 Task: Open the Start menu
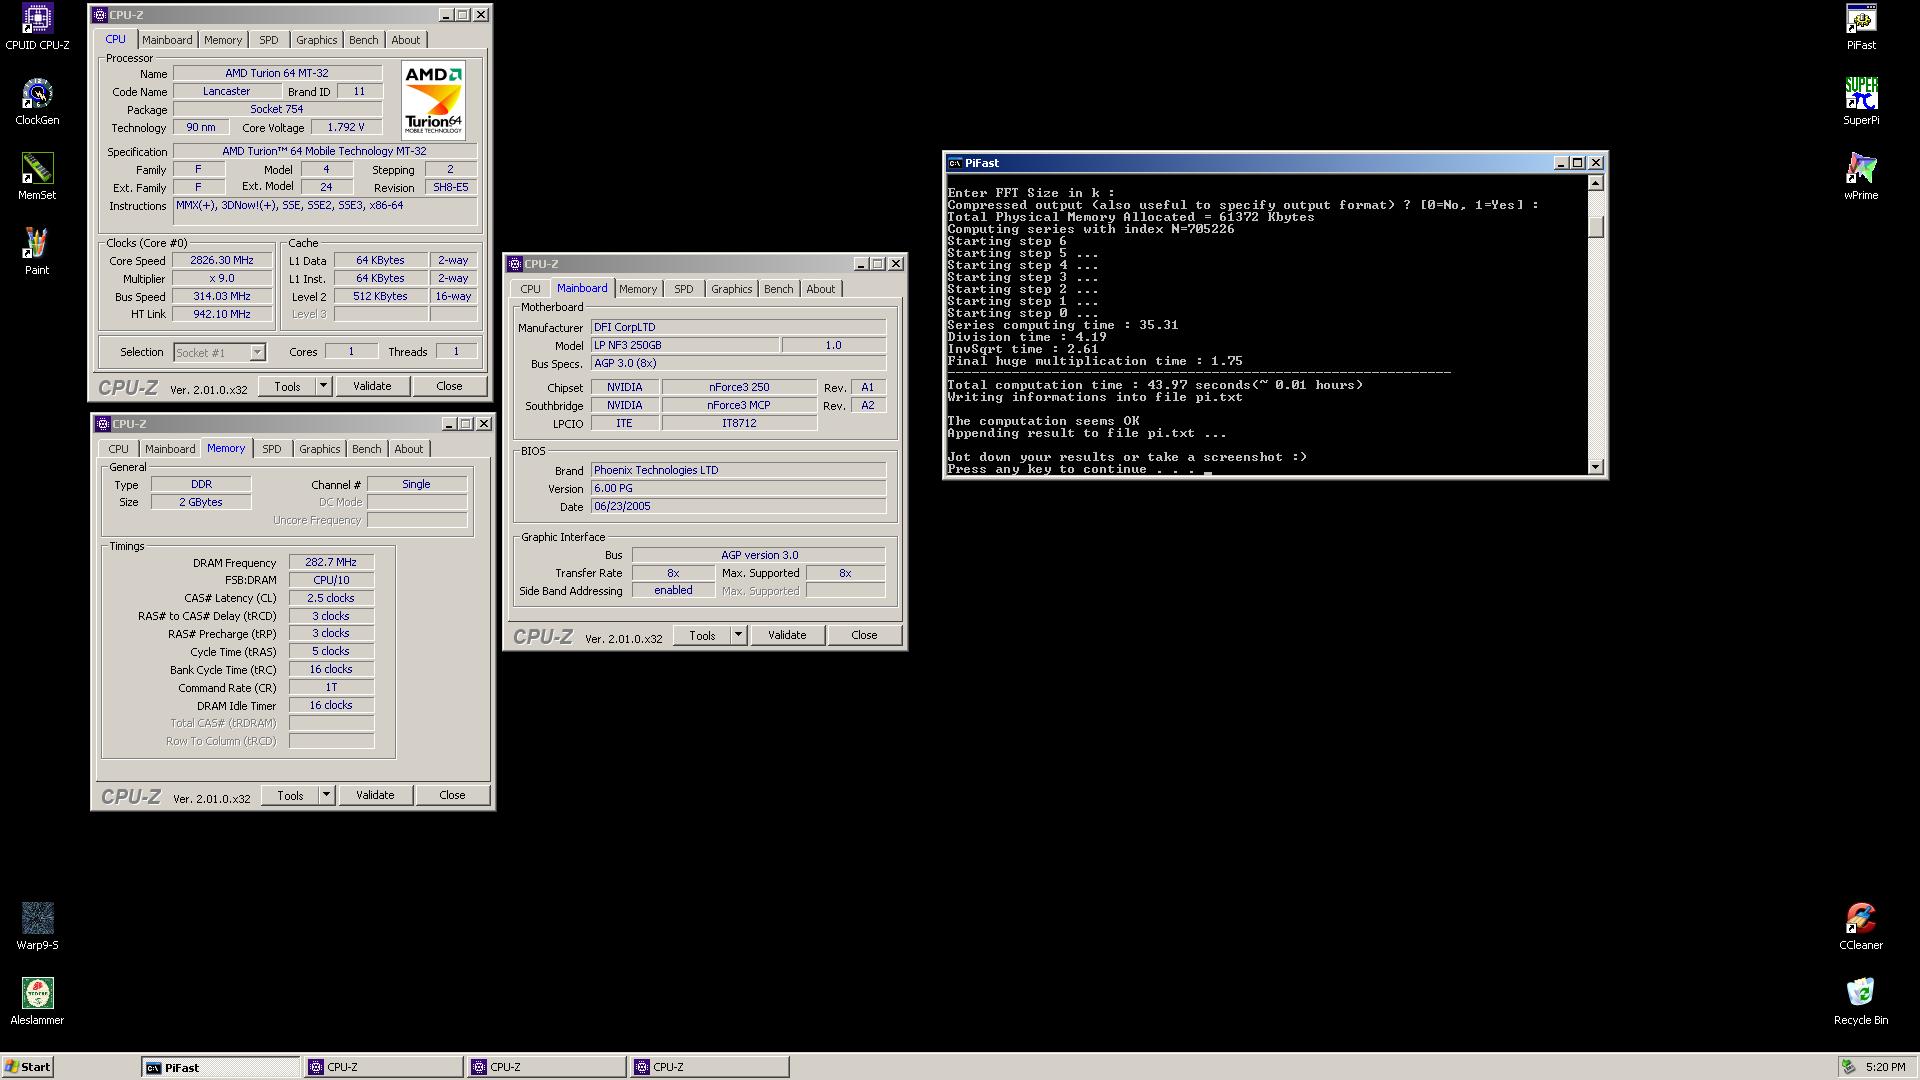(27, 1067)
